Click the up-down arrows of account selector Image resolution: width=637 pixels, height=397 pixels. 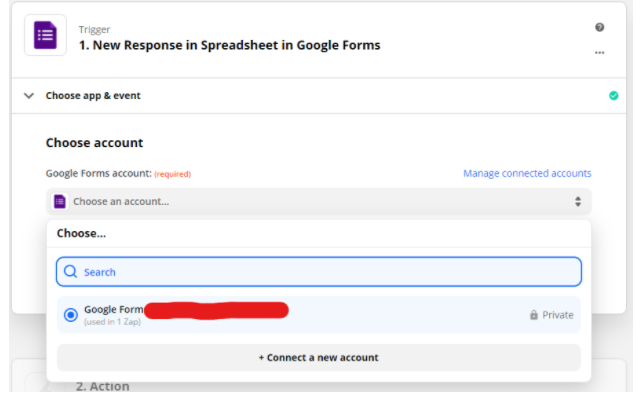(x=577, y=202)
